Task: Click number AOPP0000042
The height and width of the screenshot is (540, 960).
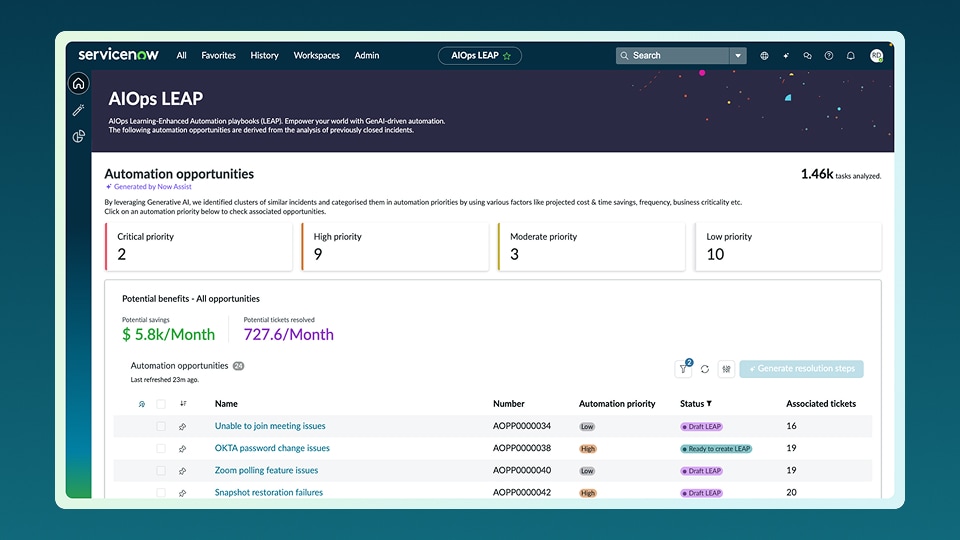Action: [522, 492]
